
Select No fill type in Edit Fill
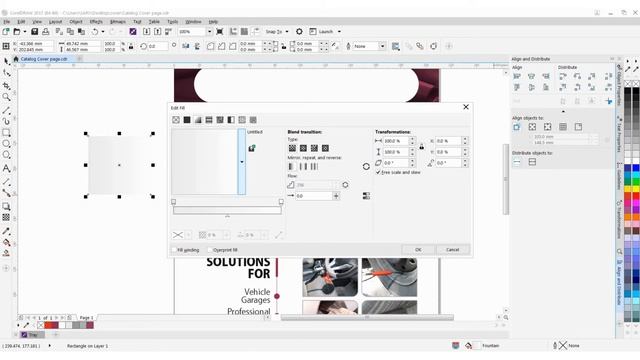(176, 120)
